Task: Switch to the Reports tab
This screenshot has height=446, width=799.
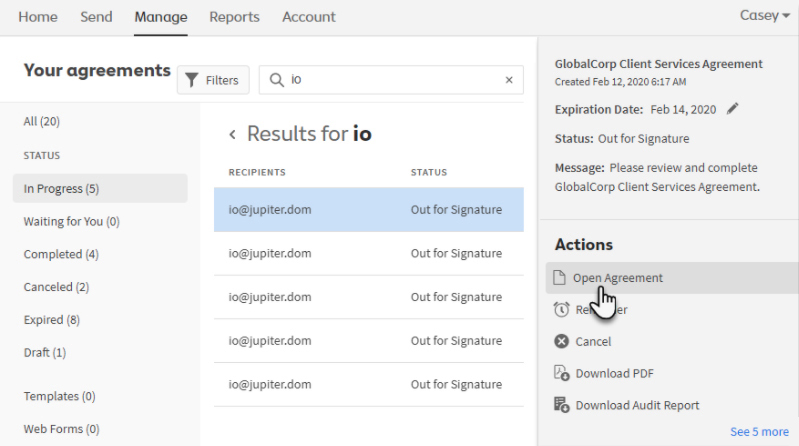Action: click(x=234, y=17)
